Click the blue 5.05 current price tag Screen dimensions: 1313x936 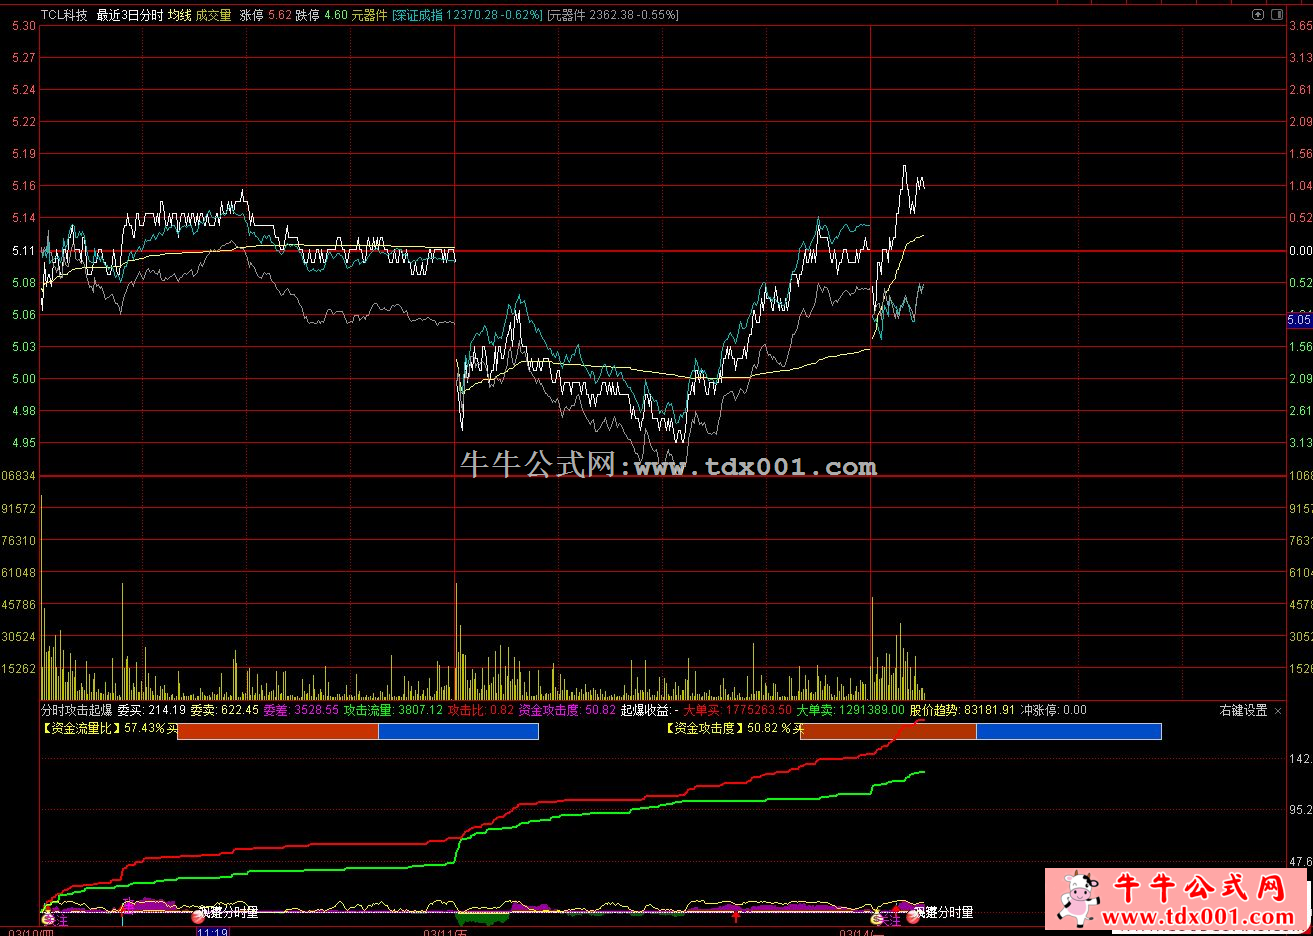[x=1299, y=320]
